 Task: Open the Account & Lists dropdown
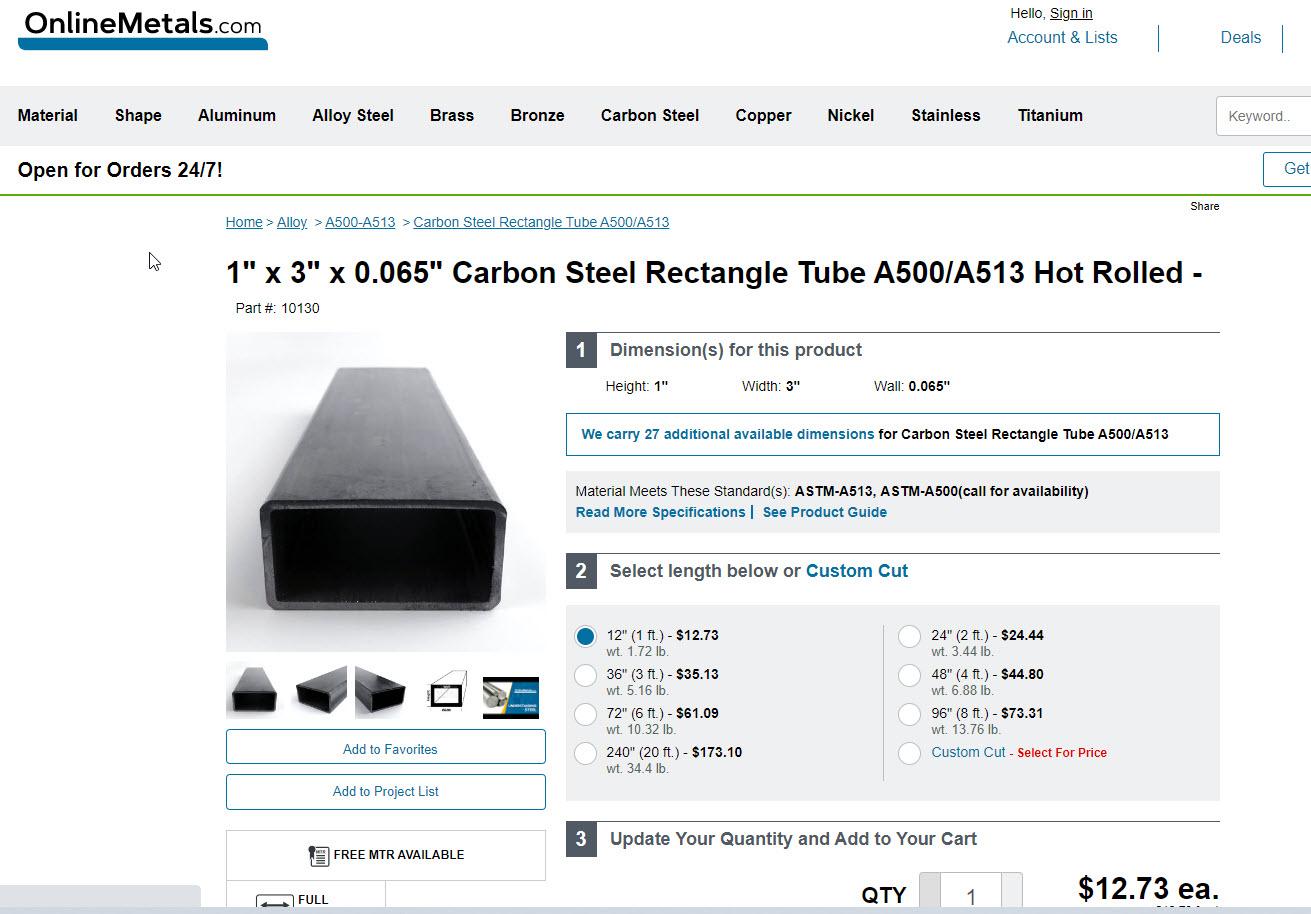(1062, 38)
